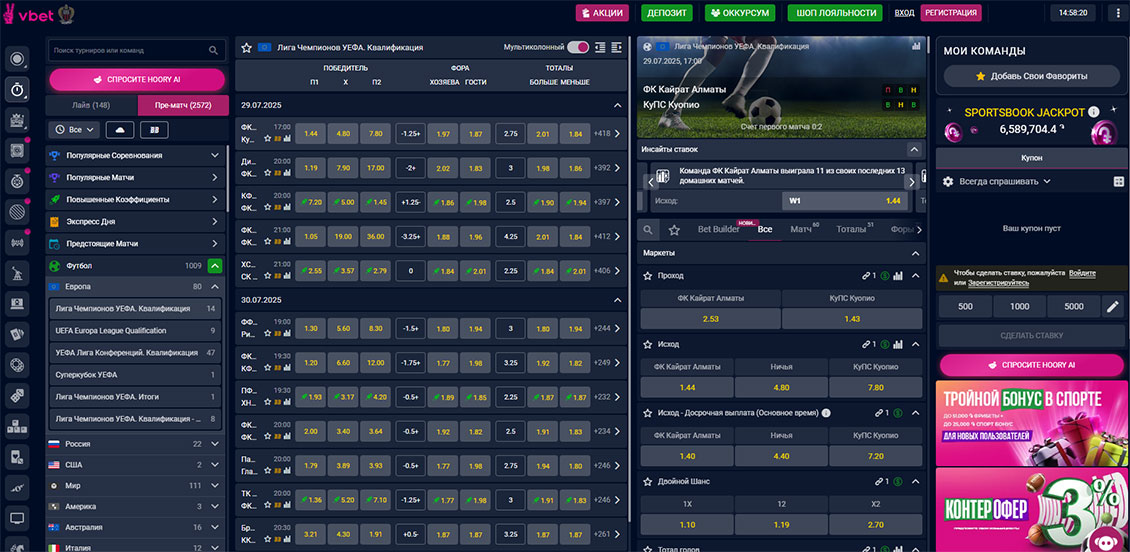Collapse the Футбол category
Screen dimensions: 1130x552
pyautogui.click(x=215, y=266)
